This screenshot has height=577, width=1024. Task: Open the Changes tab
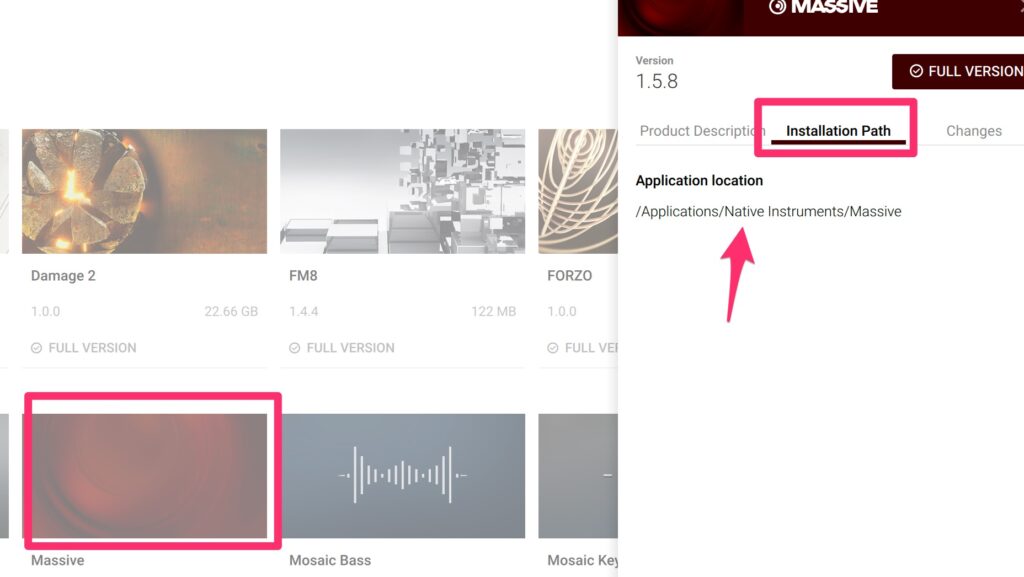coord(973,131)
